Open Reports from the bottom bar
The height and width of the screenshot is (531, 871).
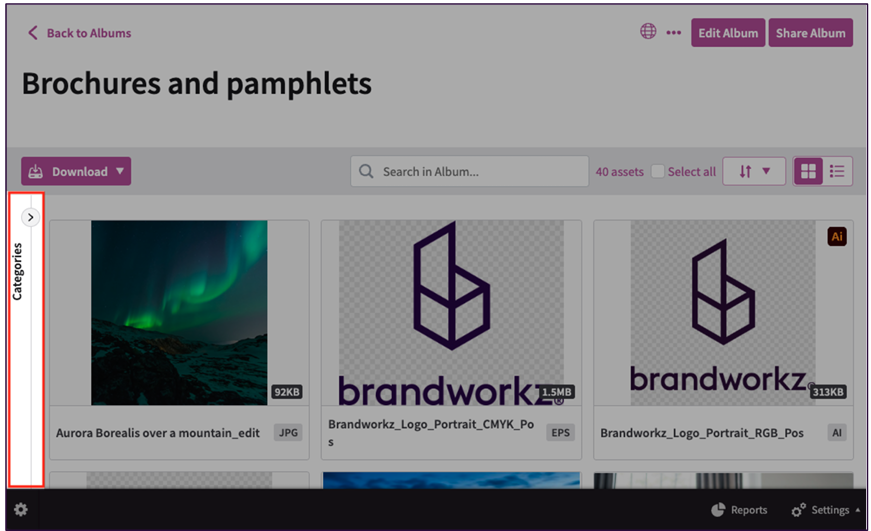(x=739, y=510)
